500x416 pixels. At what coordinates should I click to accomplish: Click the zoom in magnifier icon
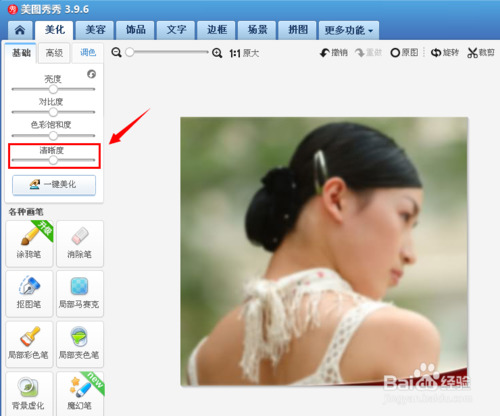click(217, 53)
